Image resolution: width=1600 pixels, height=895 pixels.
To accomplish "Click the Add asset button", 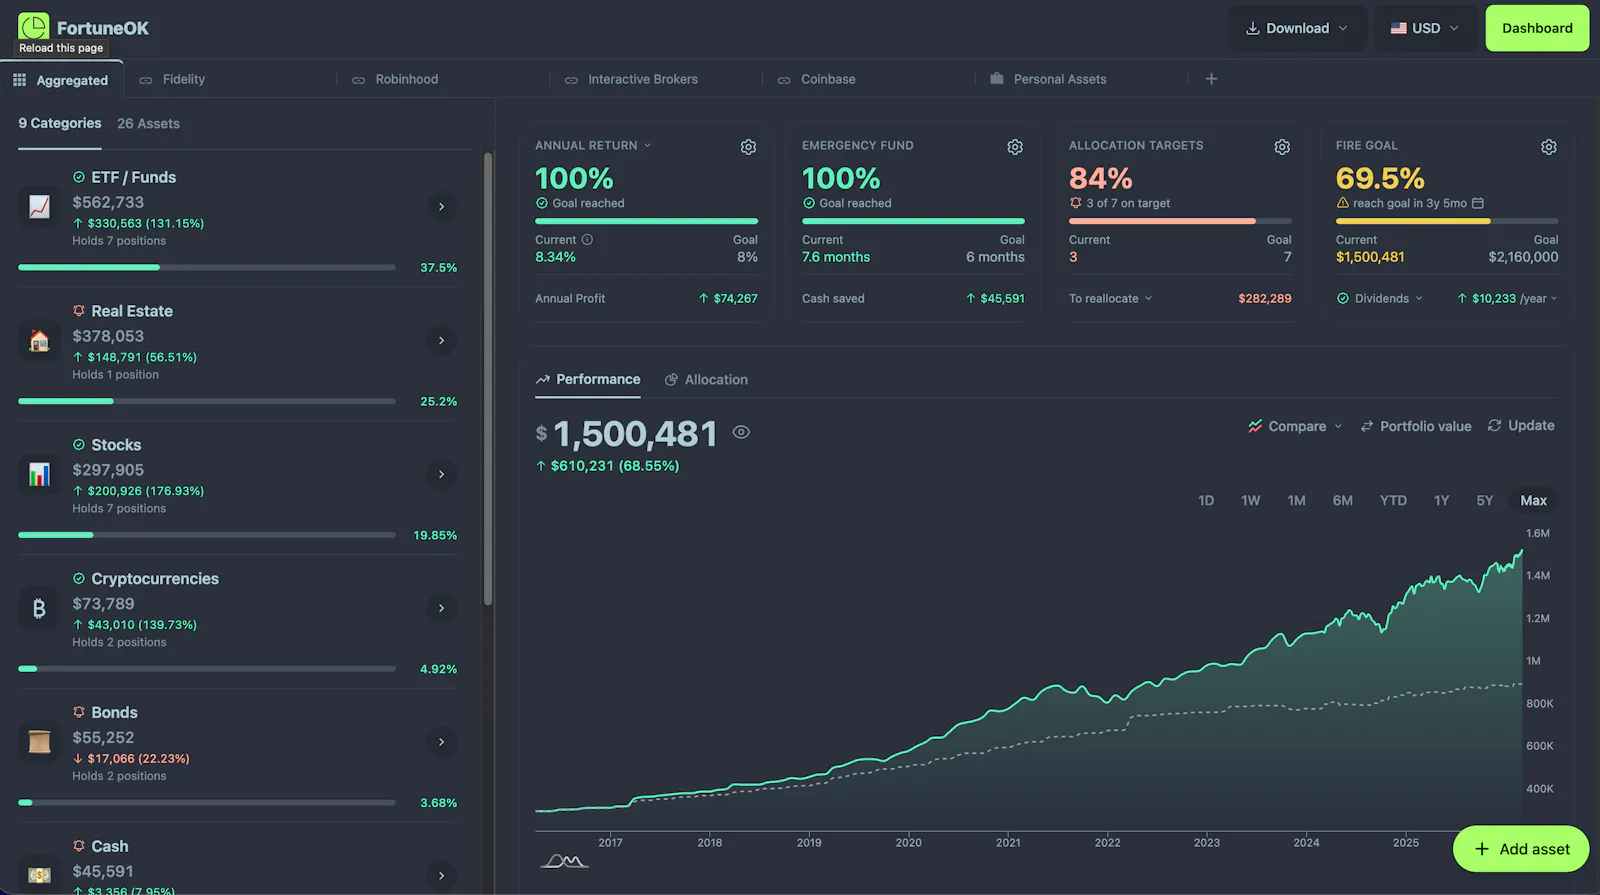I will click(1521, 849).
